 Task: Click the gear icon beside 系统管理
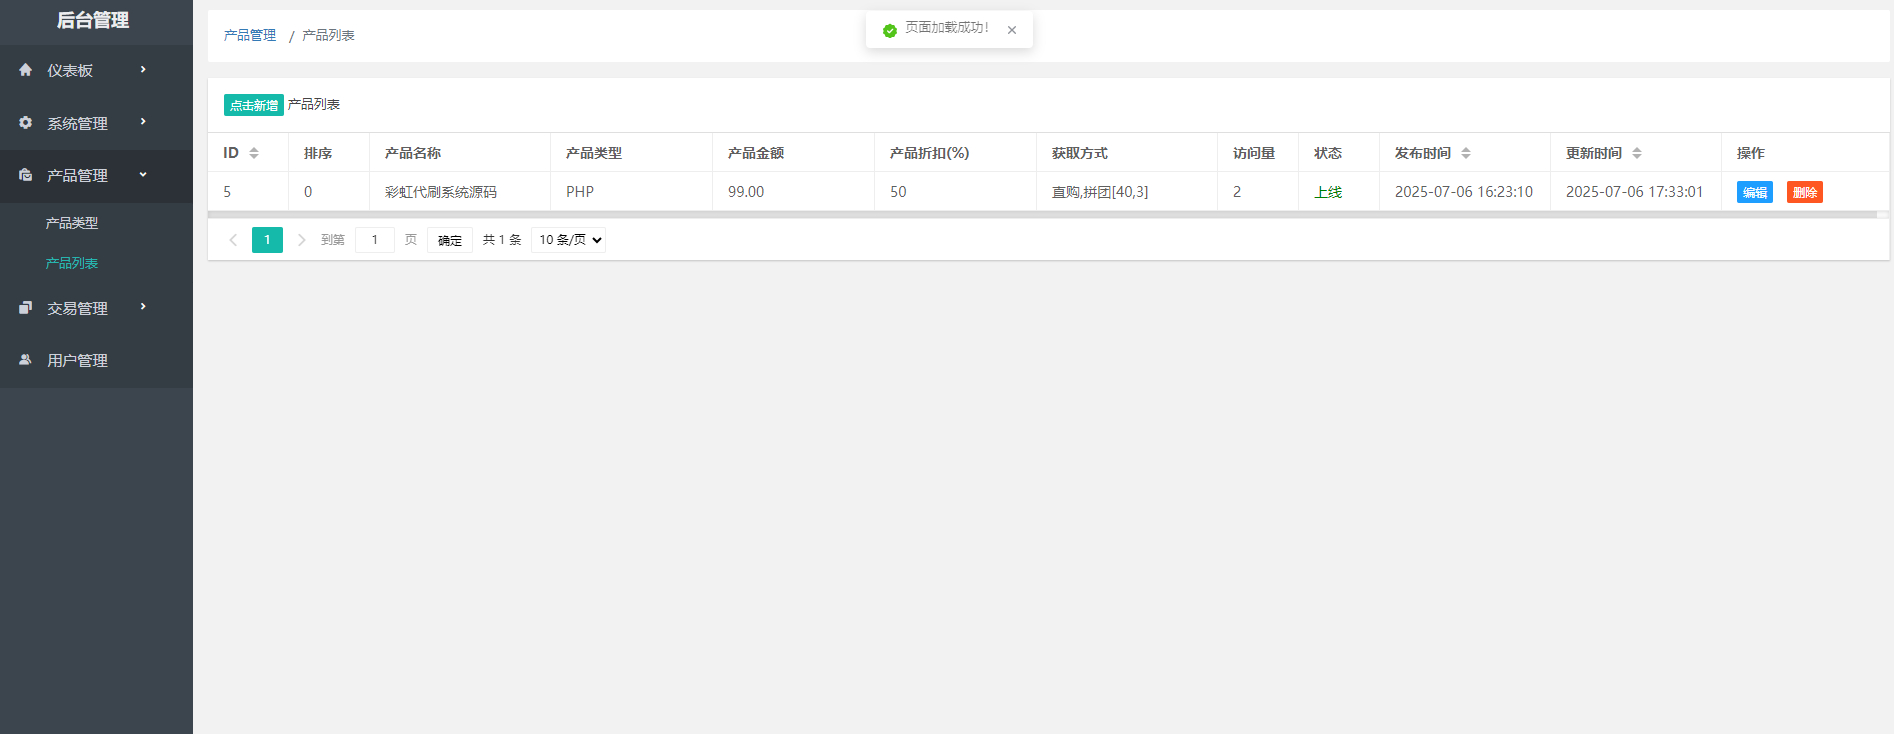[x=26, y=123]
